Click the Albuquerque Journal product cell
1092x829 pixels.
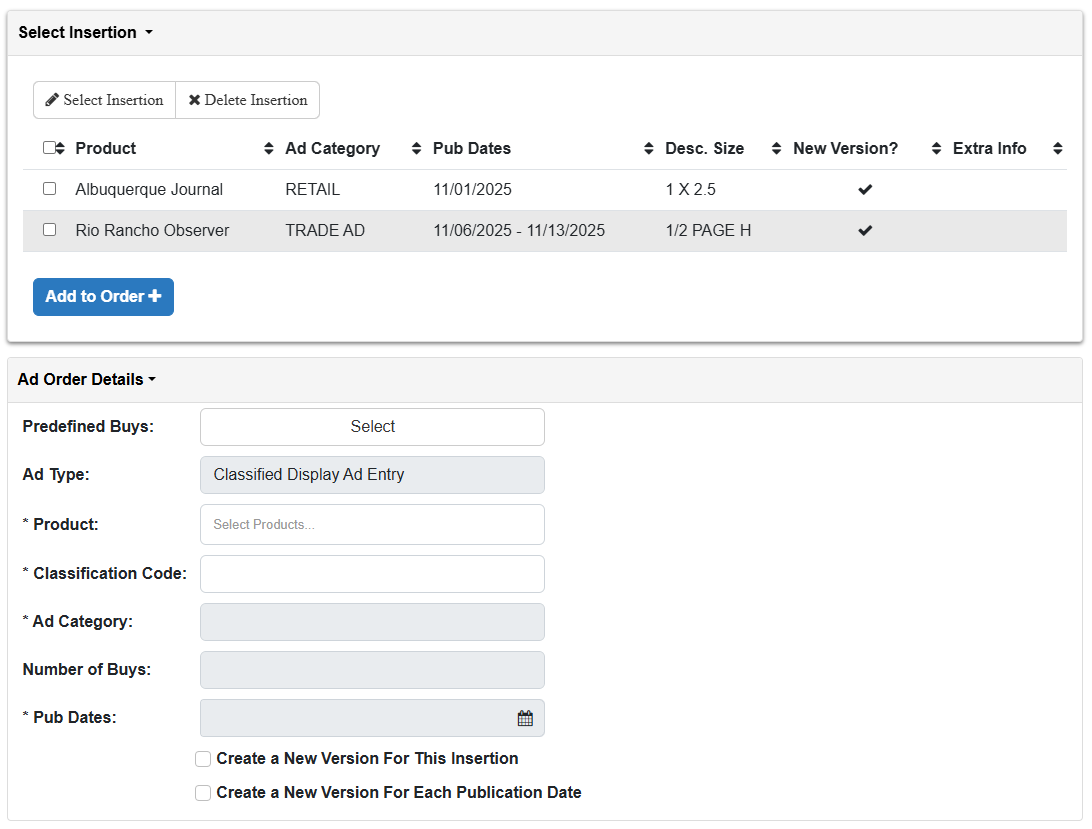pyautogui.click(x=149, y=189)
